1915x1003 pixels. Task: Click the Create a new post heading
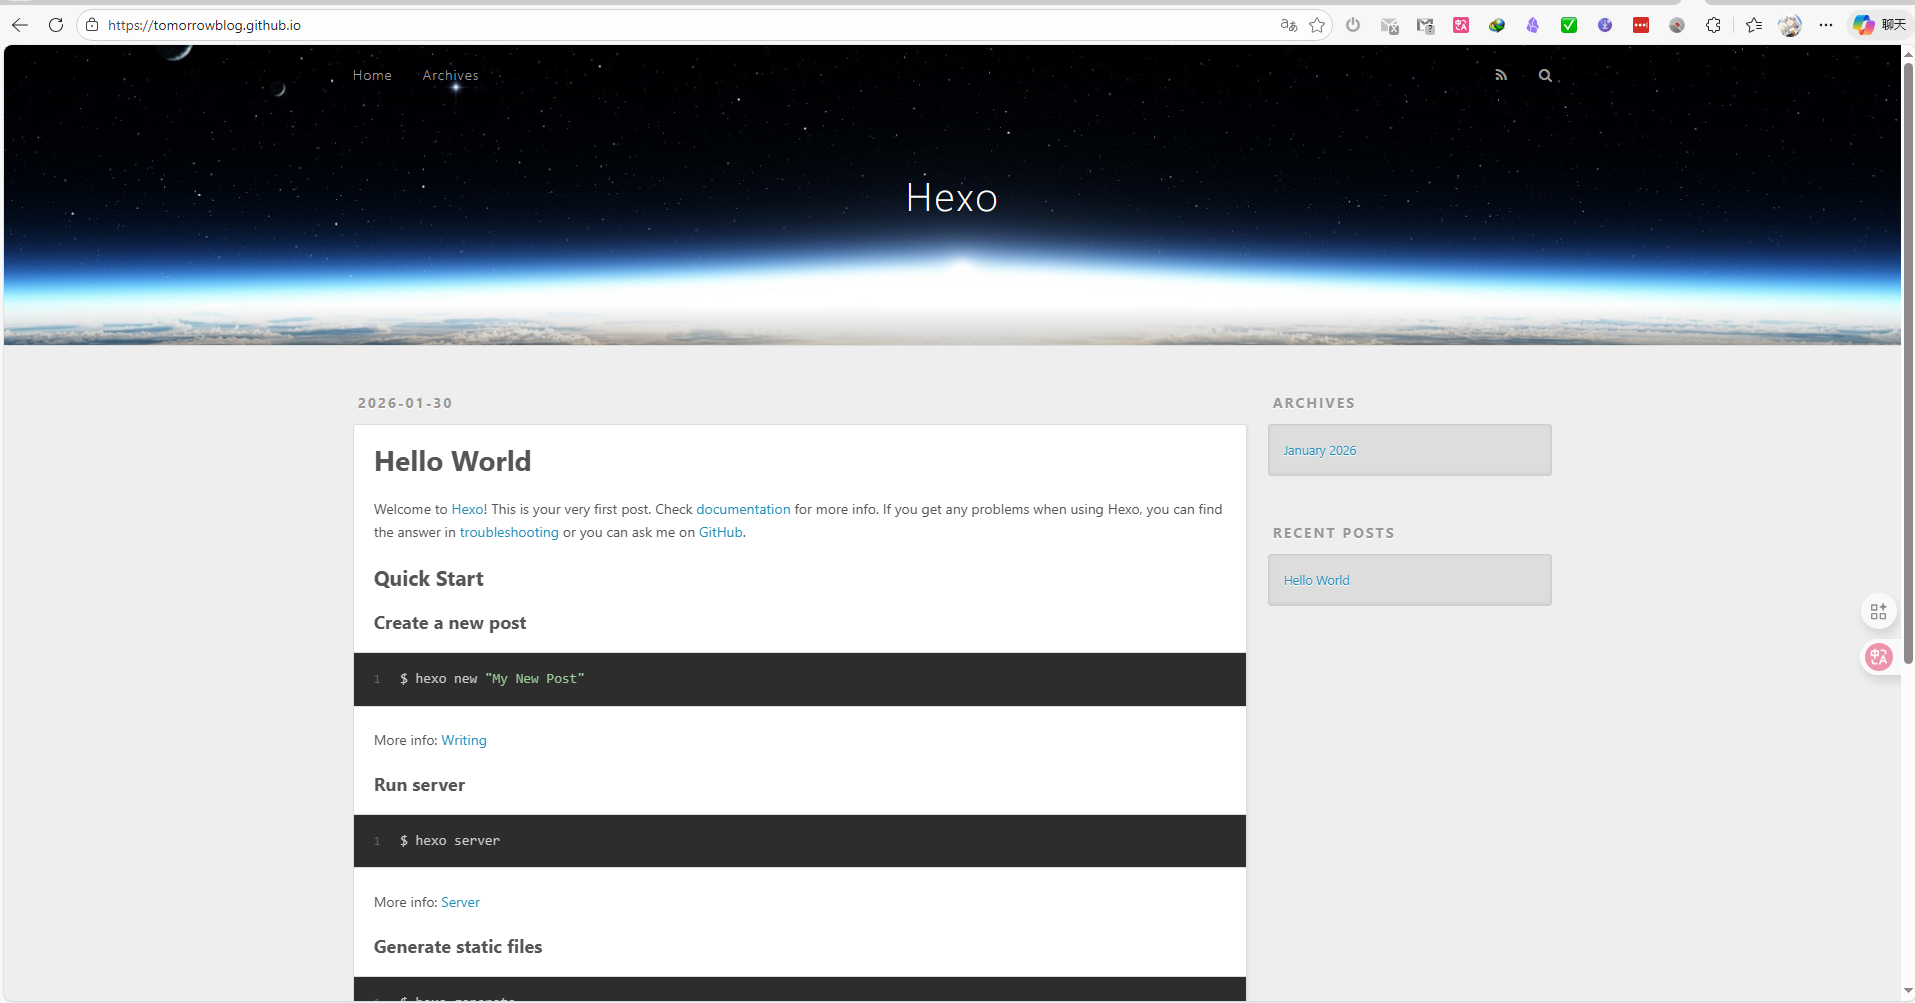point(450,623)
